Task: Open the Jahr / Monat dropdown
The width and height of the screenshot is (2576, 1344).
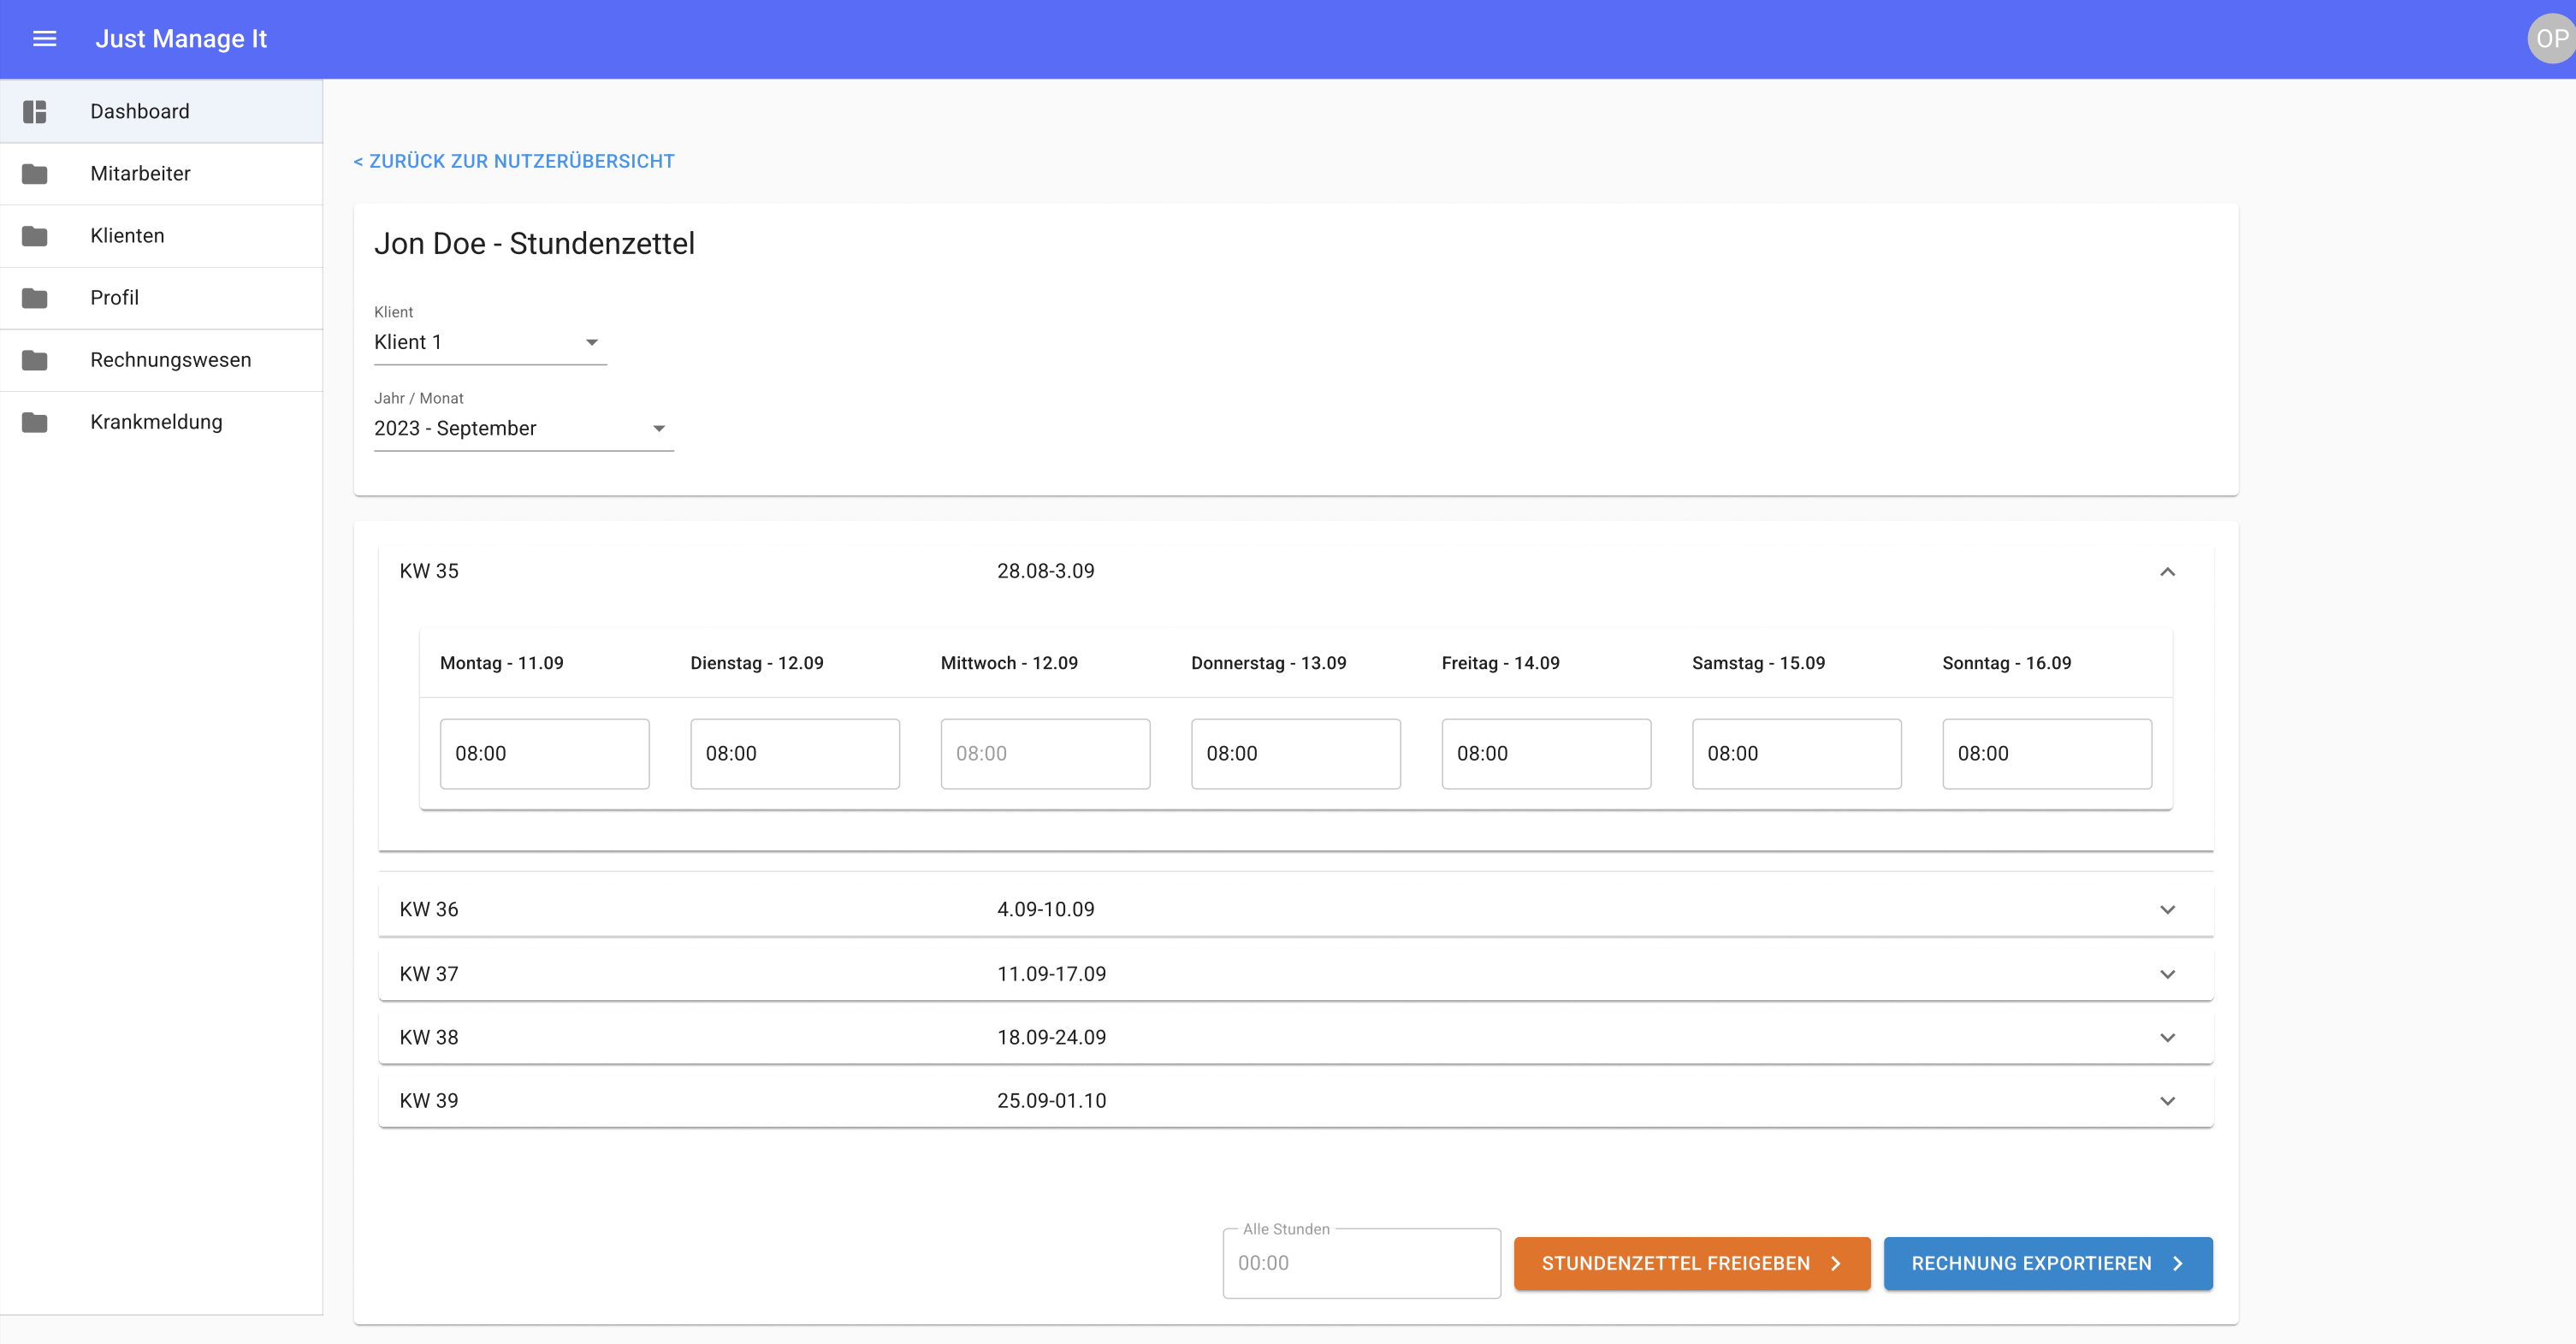Action: [x=523, y=428]
